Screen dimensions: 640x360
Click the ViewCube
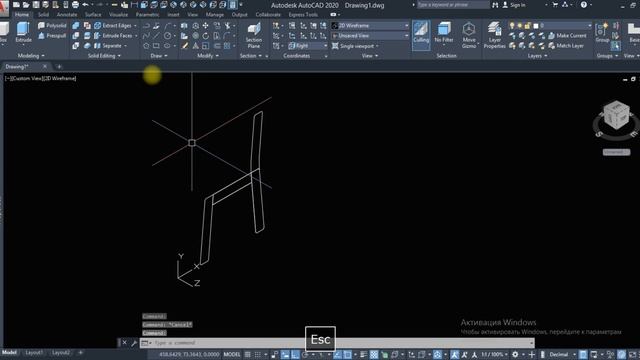pos(616,115)
